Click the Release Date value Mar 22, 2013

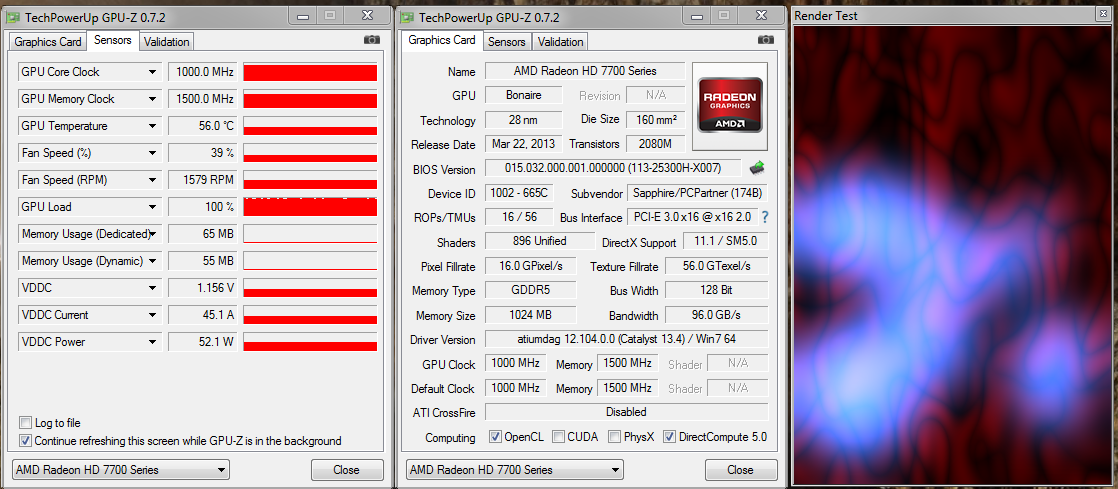pos(523,144)
